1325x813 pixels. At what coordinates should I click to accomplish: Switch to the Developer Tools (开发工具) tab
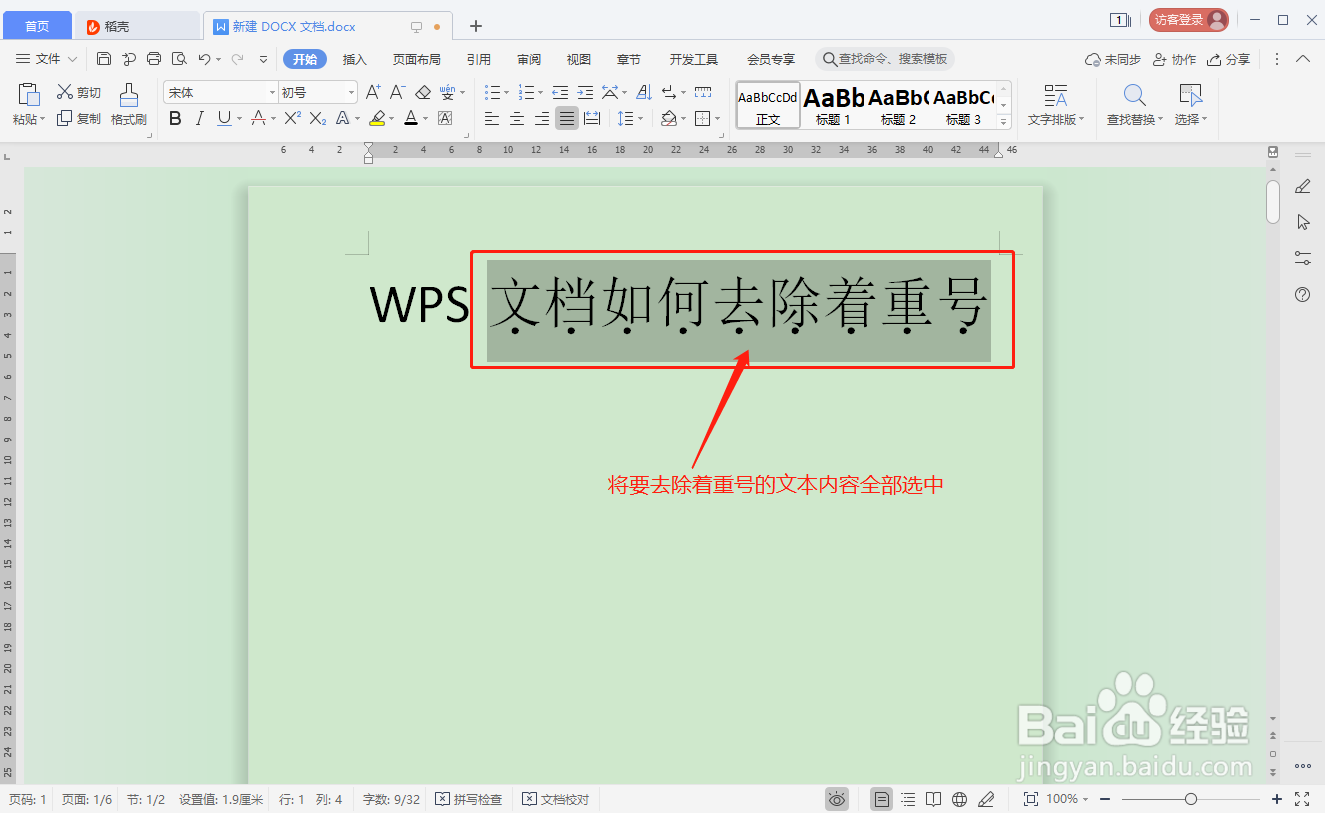[694, 59]
